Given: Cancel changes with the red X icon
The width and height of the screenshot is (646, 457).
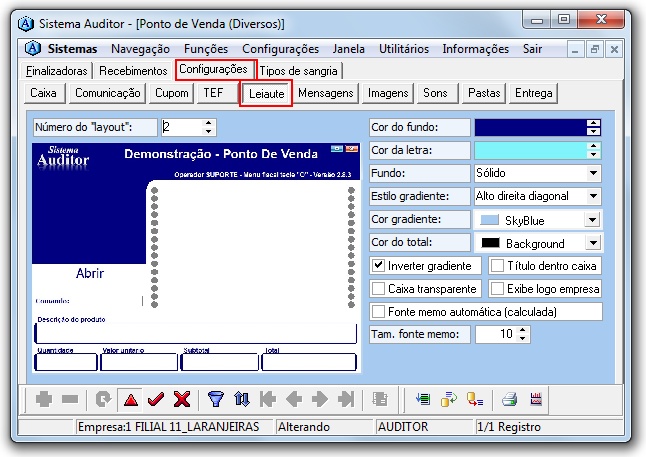Looking at the screenshot, I should coord(182,399).
